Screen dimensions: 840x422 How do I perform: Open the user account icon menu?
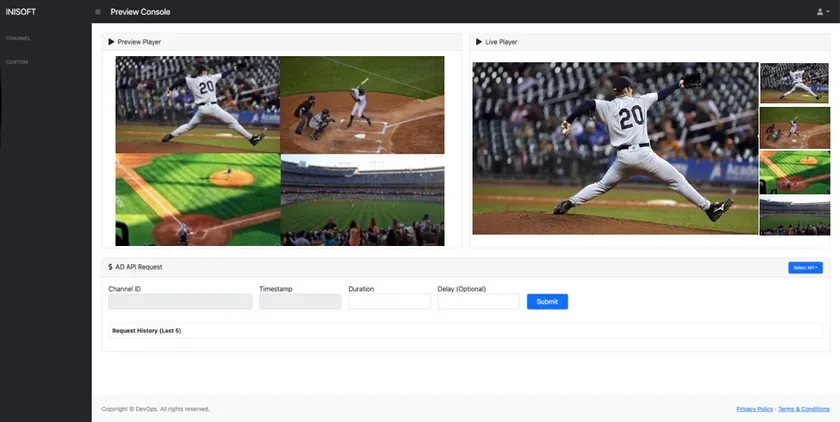click(x=823, y=12)
